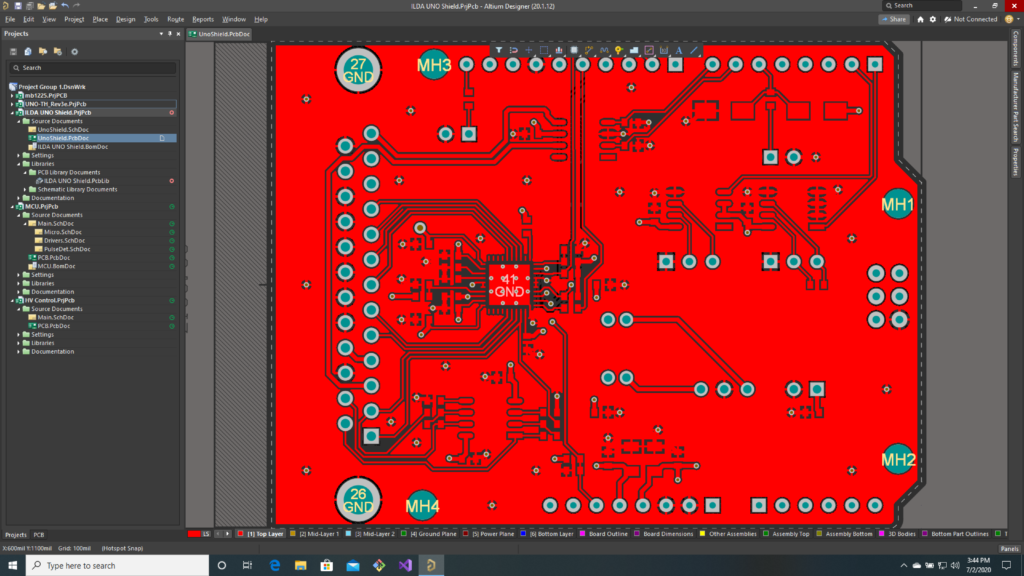Switch to the UnoShield.PcbDoc document tab
This screenshot has height=576, width=1024.
coord(220,34)
